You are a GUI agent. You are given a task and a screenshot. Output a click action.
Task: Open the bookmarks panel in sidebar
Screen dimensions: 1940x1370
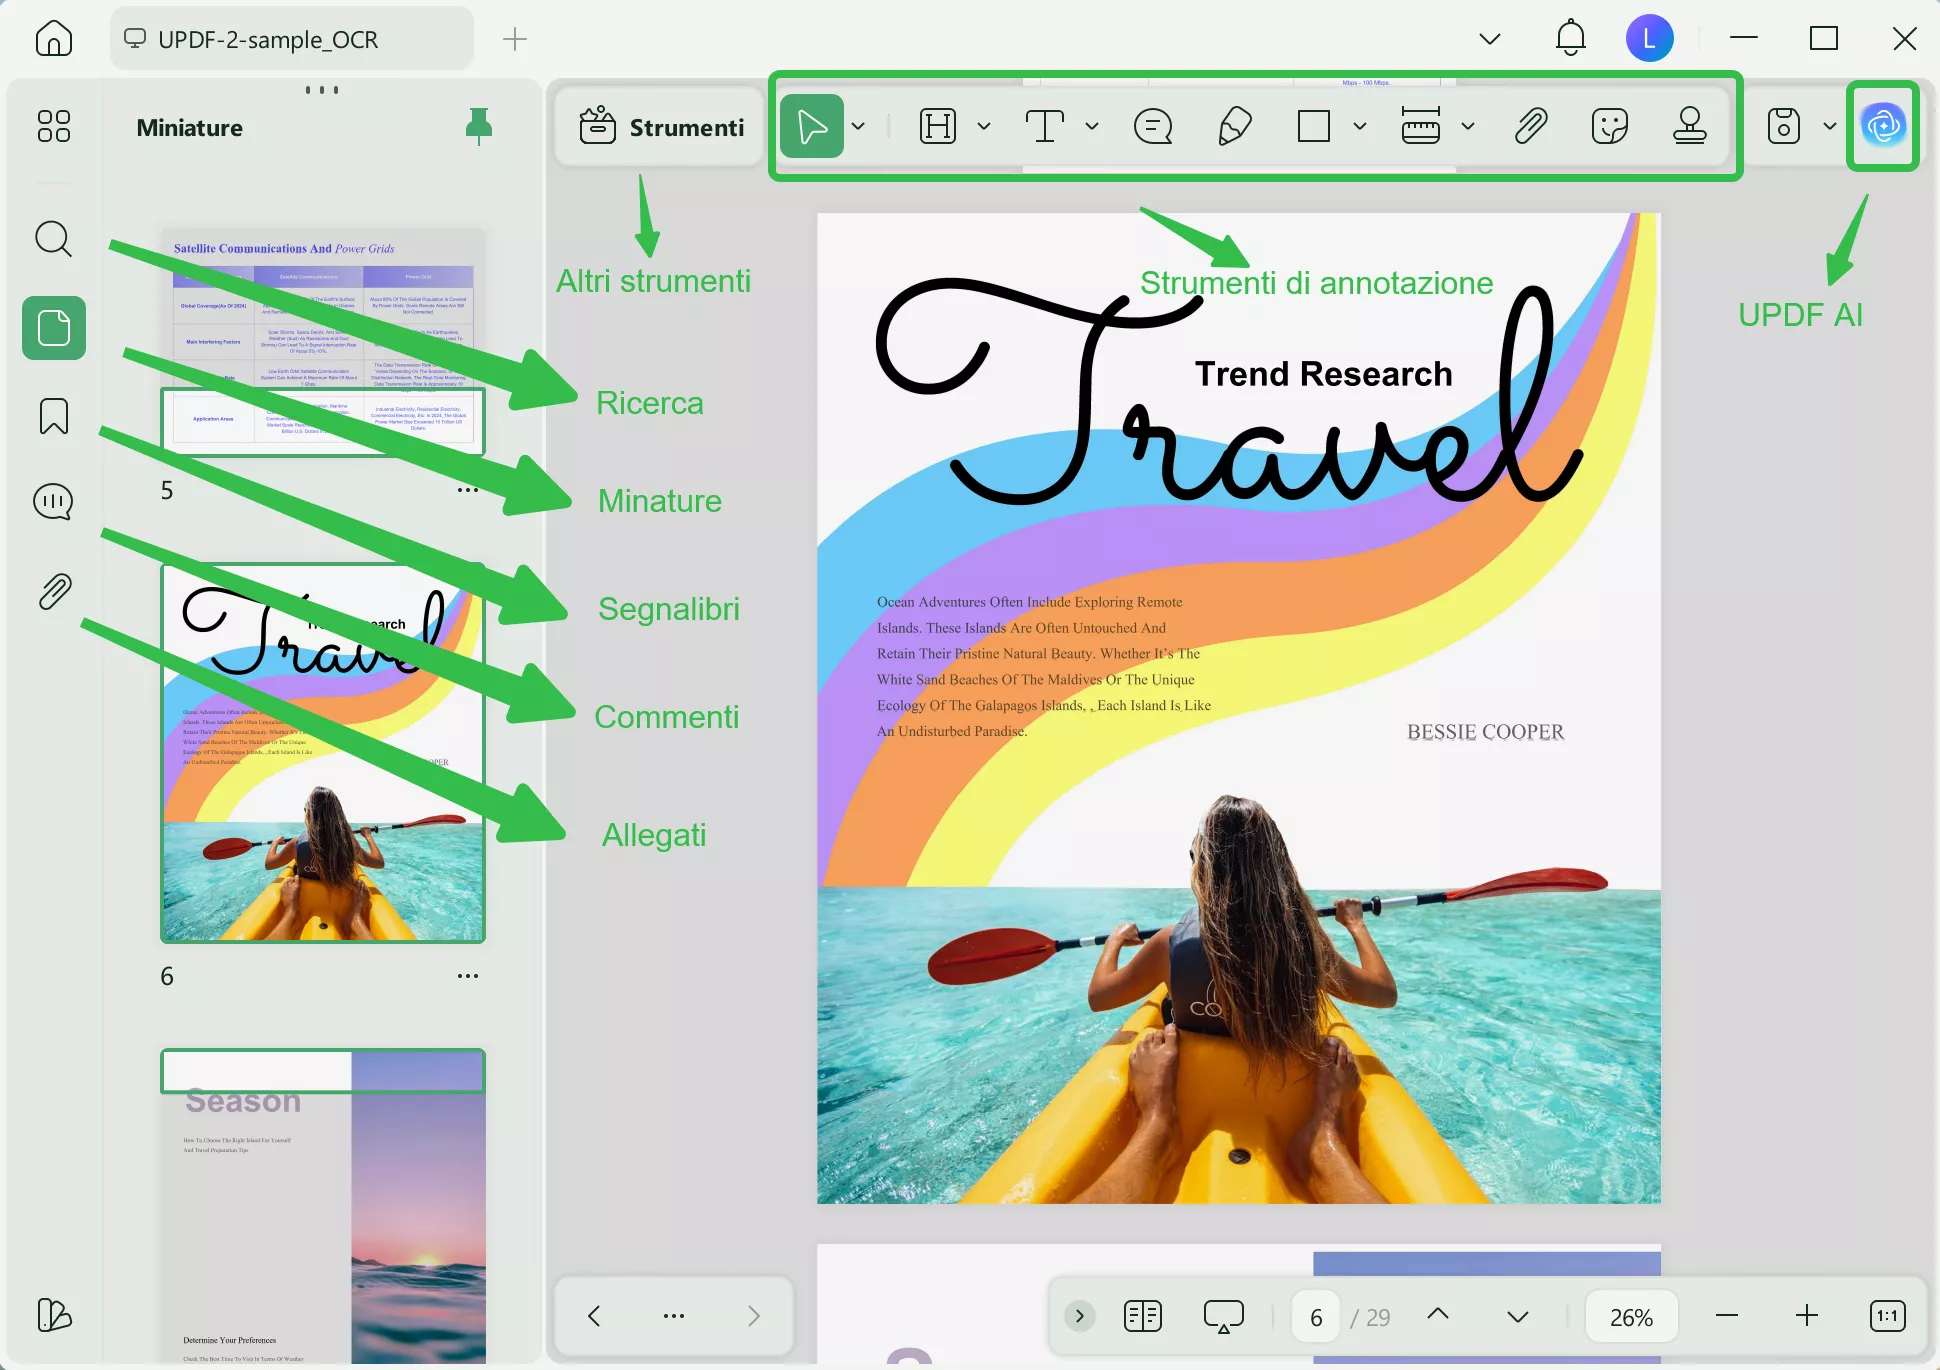[x=54, y=416]
